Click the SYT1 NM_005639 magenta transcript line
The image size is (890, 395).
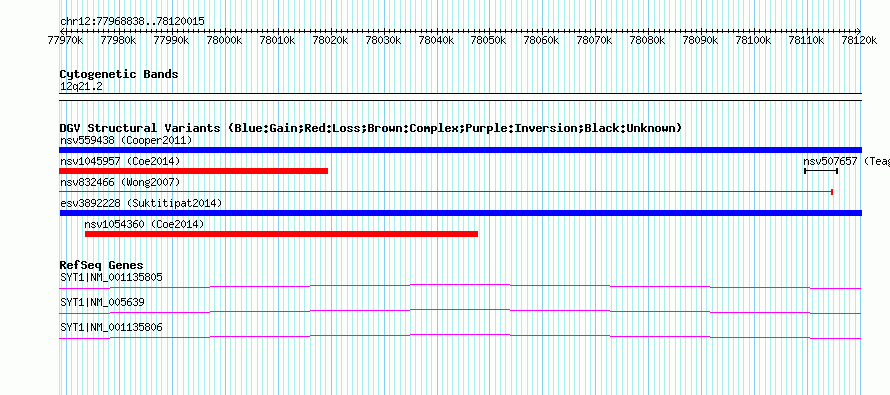pyautogui.click(x=460, y=311)
